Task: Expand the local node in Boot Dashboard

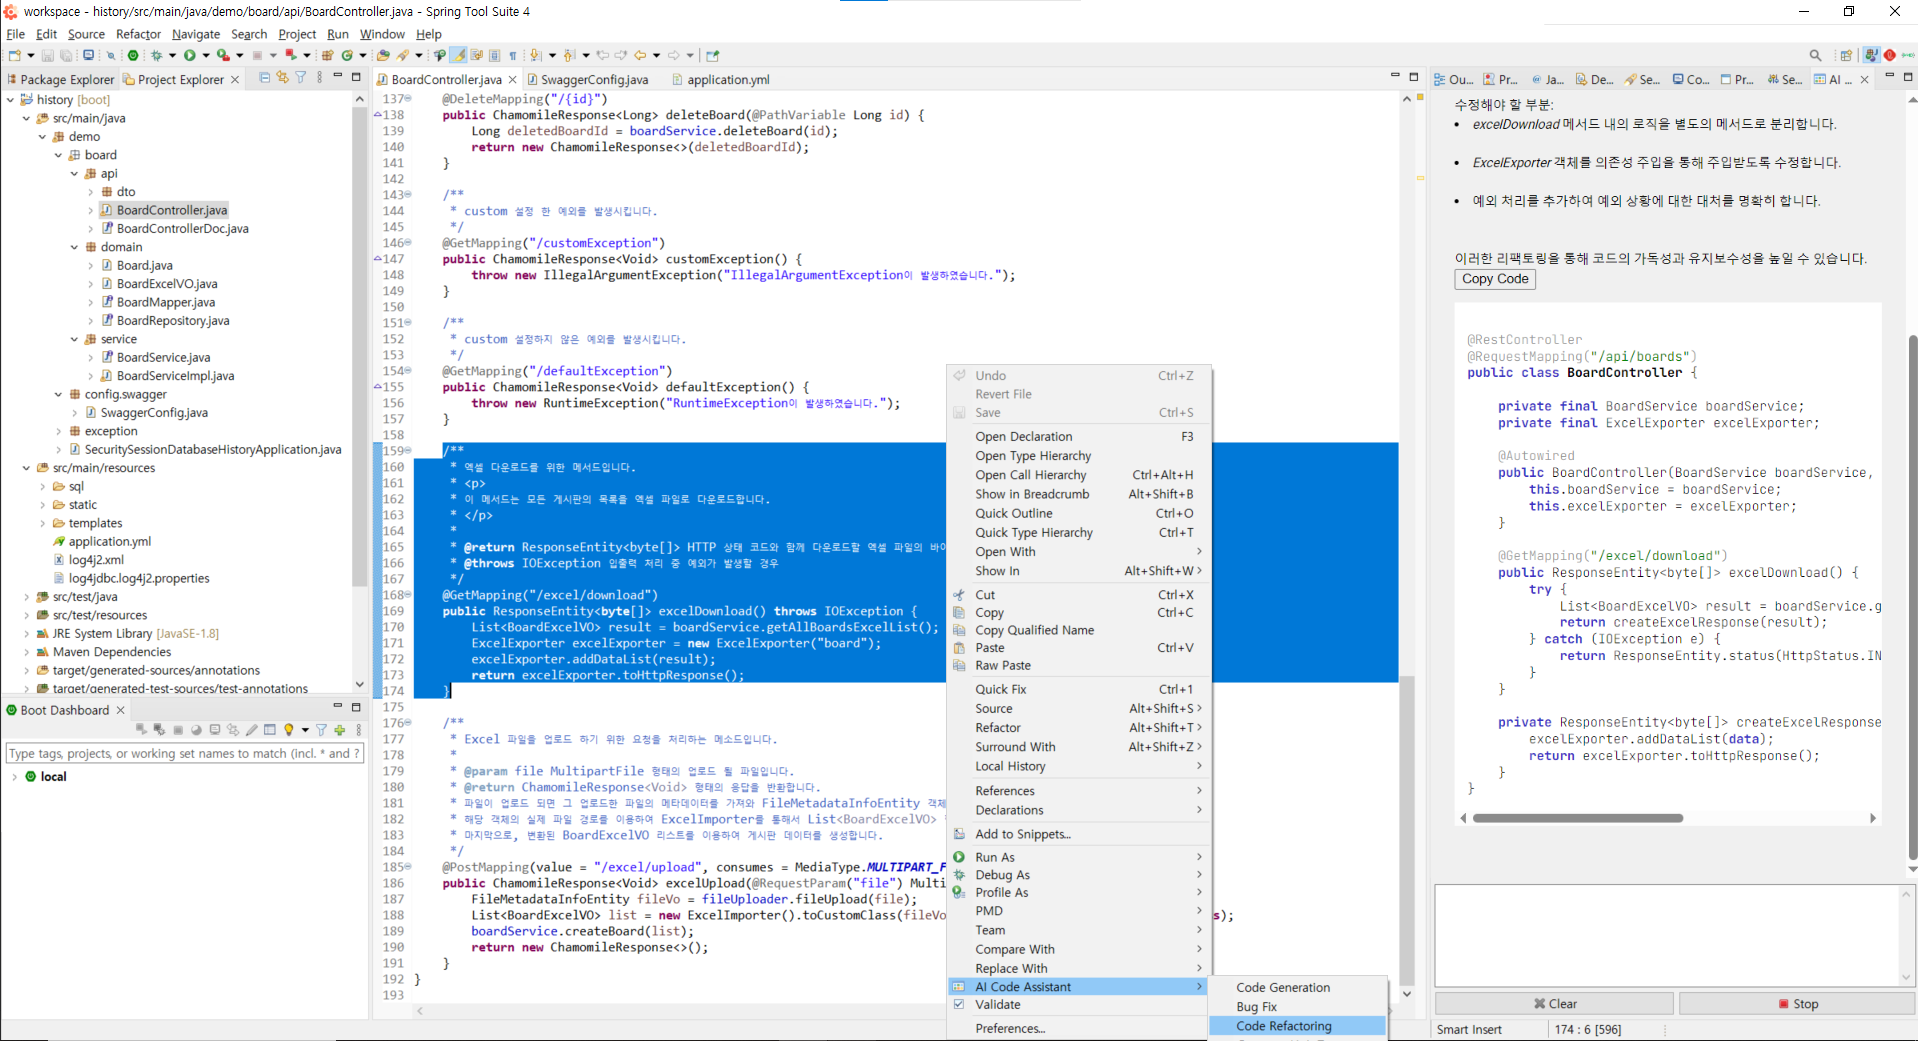Action: click(14, 777)
